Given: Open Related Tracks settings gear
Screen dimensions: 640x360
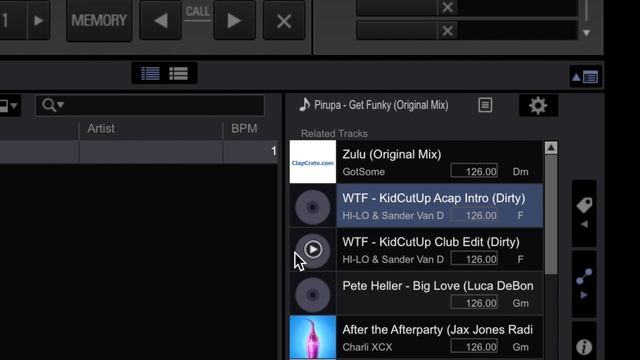Looking at the screenshot, I should 538,105.
